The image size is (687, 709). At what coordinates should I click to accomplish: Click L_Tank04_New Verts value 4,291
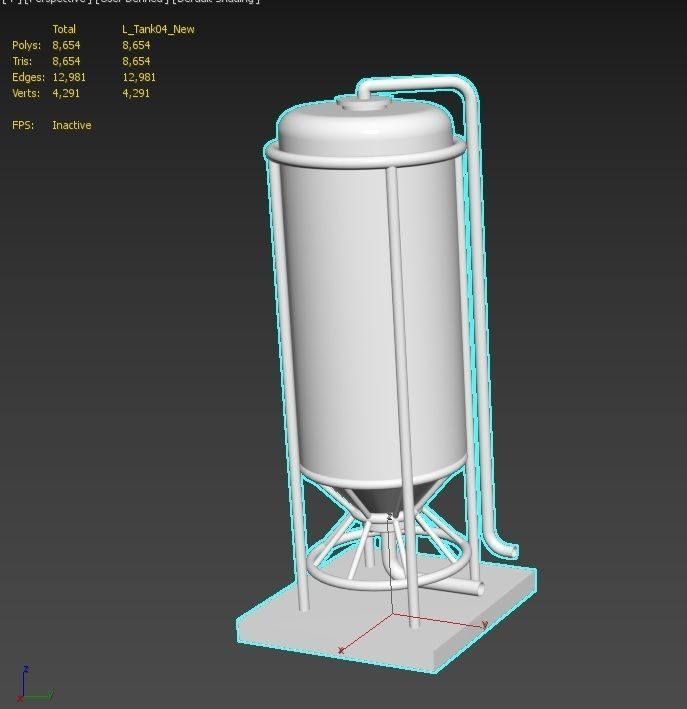tap(136, 93)
